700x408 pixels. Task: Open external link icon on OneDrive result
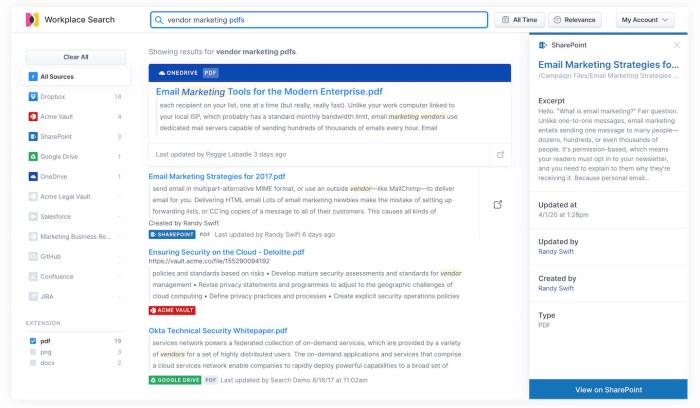pyautogui.click(x=500, y=154)
